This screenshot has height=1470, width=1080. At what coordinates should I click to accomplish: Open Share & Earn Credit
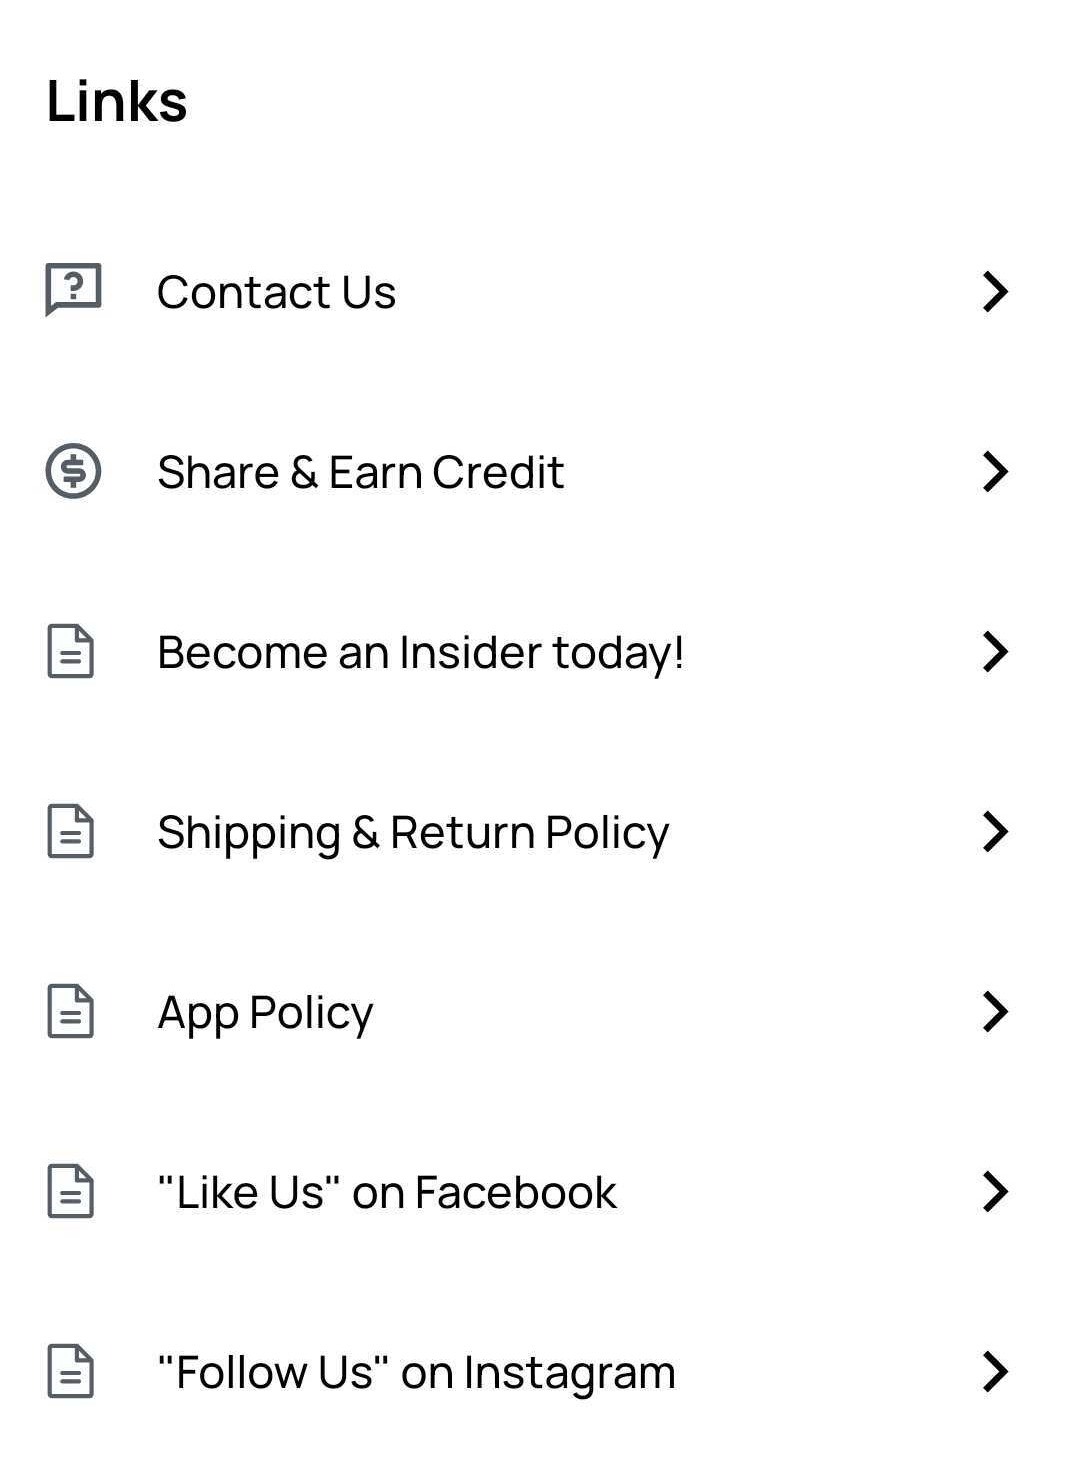(x=360, y=472)
